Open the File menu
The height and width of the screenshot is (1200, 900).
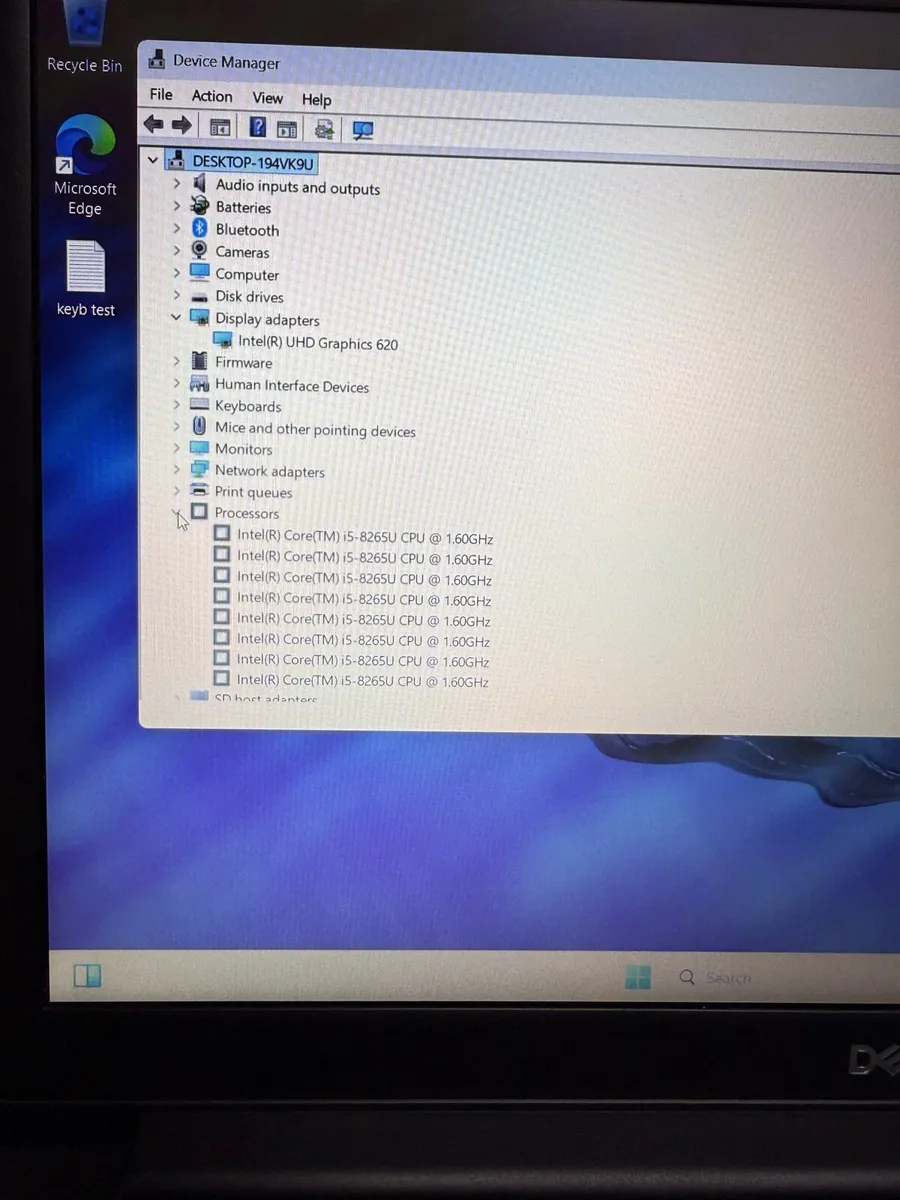click(161, 94)
